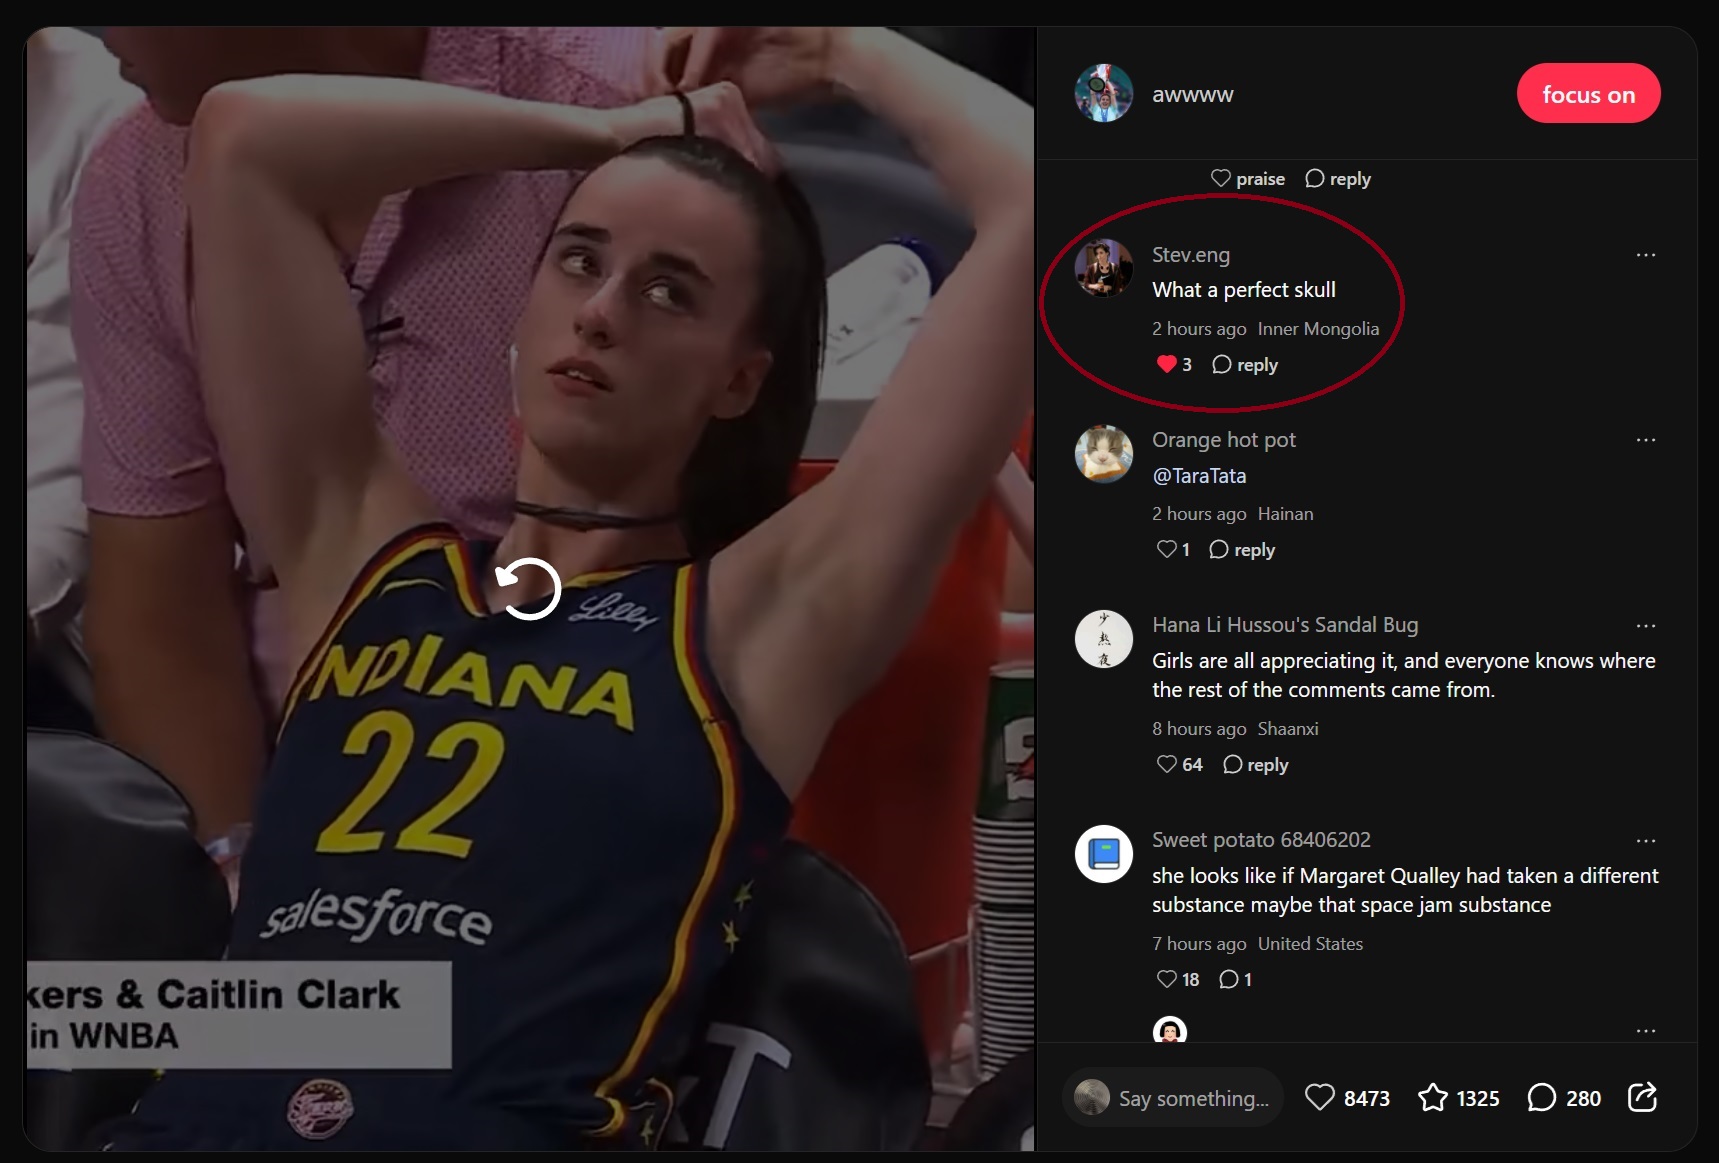Reply to the top partially shown comment

tap(1338, 179)
